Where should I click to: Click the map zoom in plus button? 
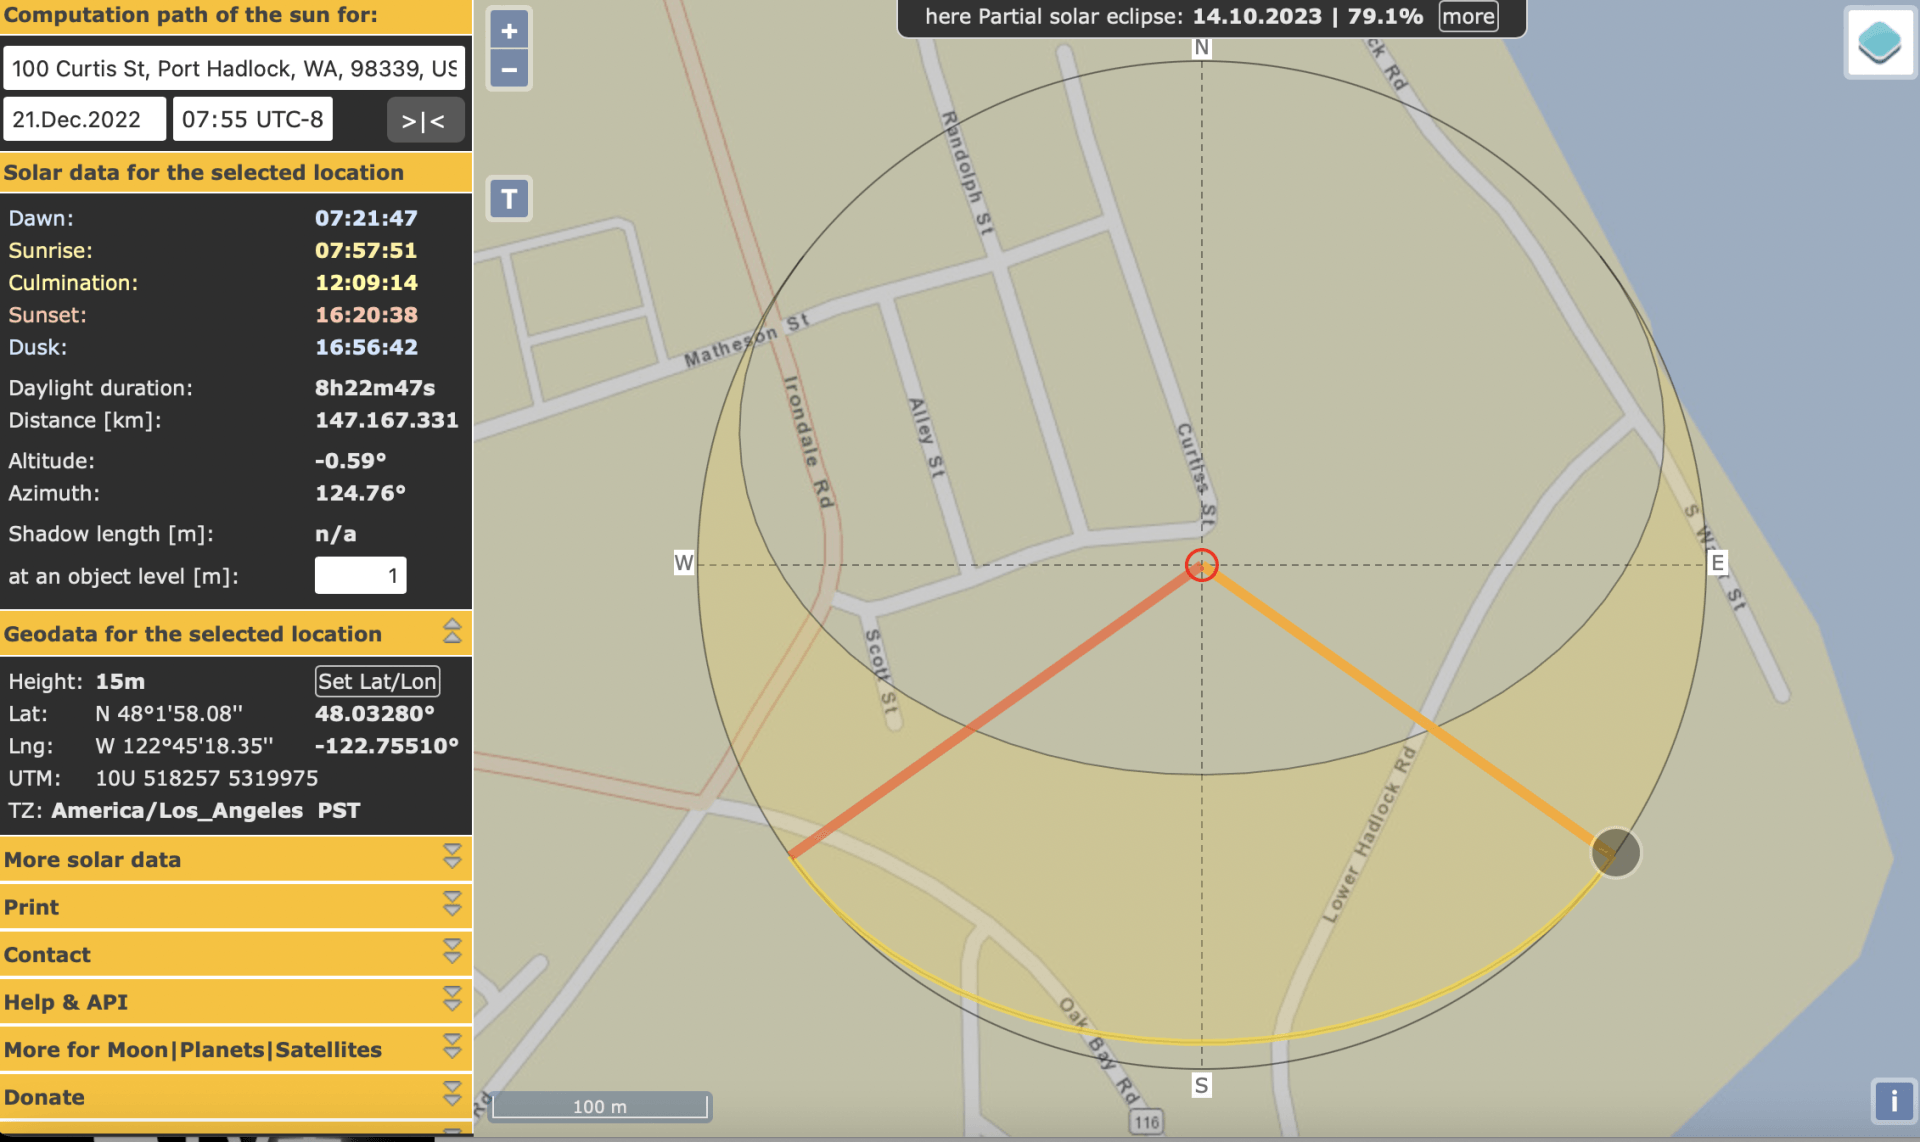tap(509, 30)
